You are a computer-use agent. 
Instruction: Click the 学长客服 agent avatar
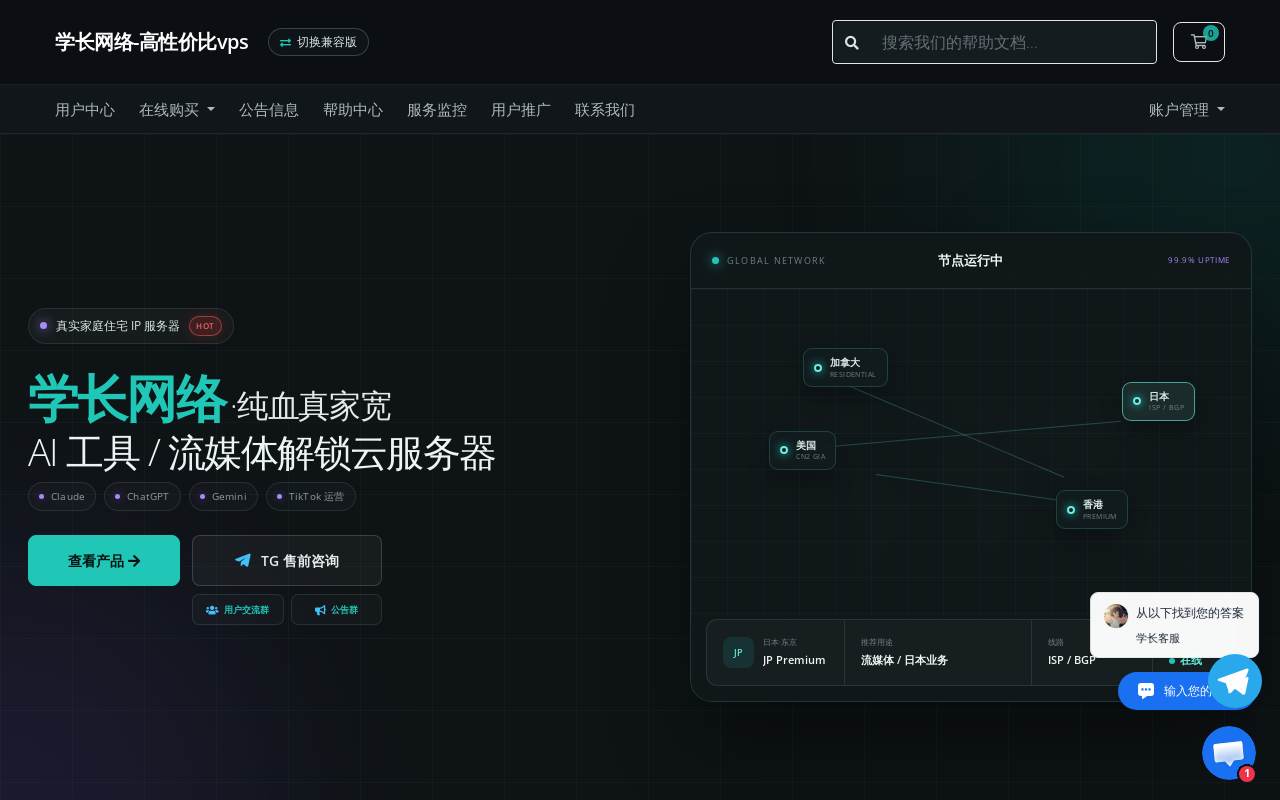tap(1116, 615)
